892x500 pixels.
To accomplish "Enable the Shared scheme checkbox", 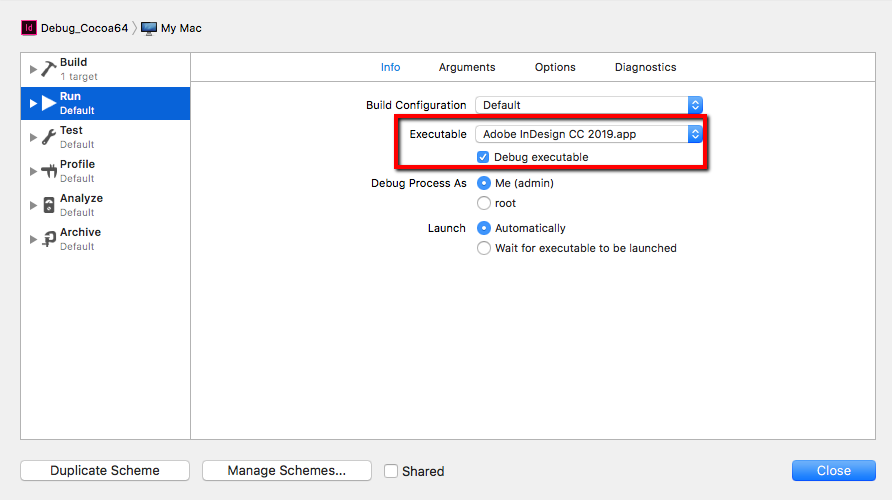I will [392, 471].
